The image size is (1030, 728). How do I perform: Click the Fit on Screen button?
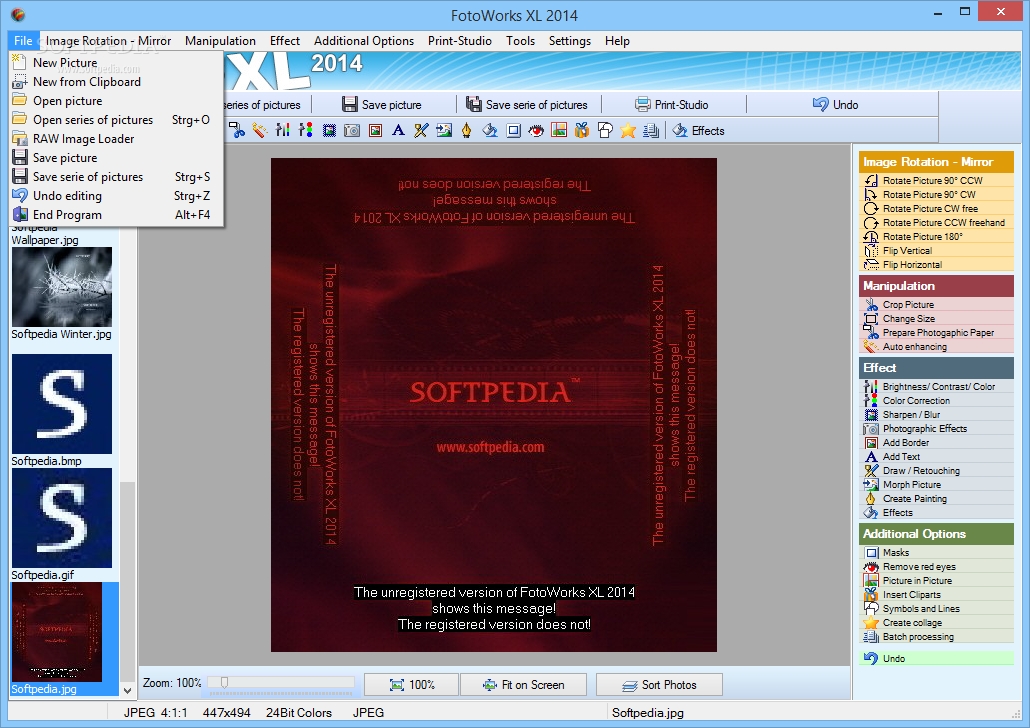pos(524,685)
